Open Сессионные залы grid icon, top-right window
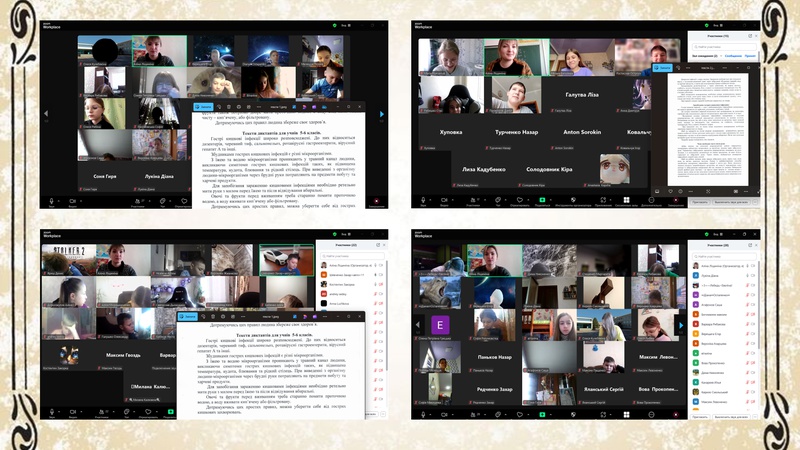 pos(627,200)
